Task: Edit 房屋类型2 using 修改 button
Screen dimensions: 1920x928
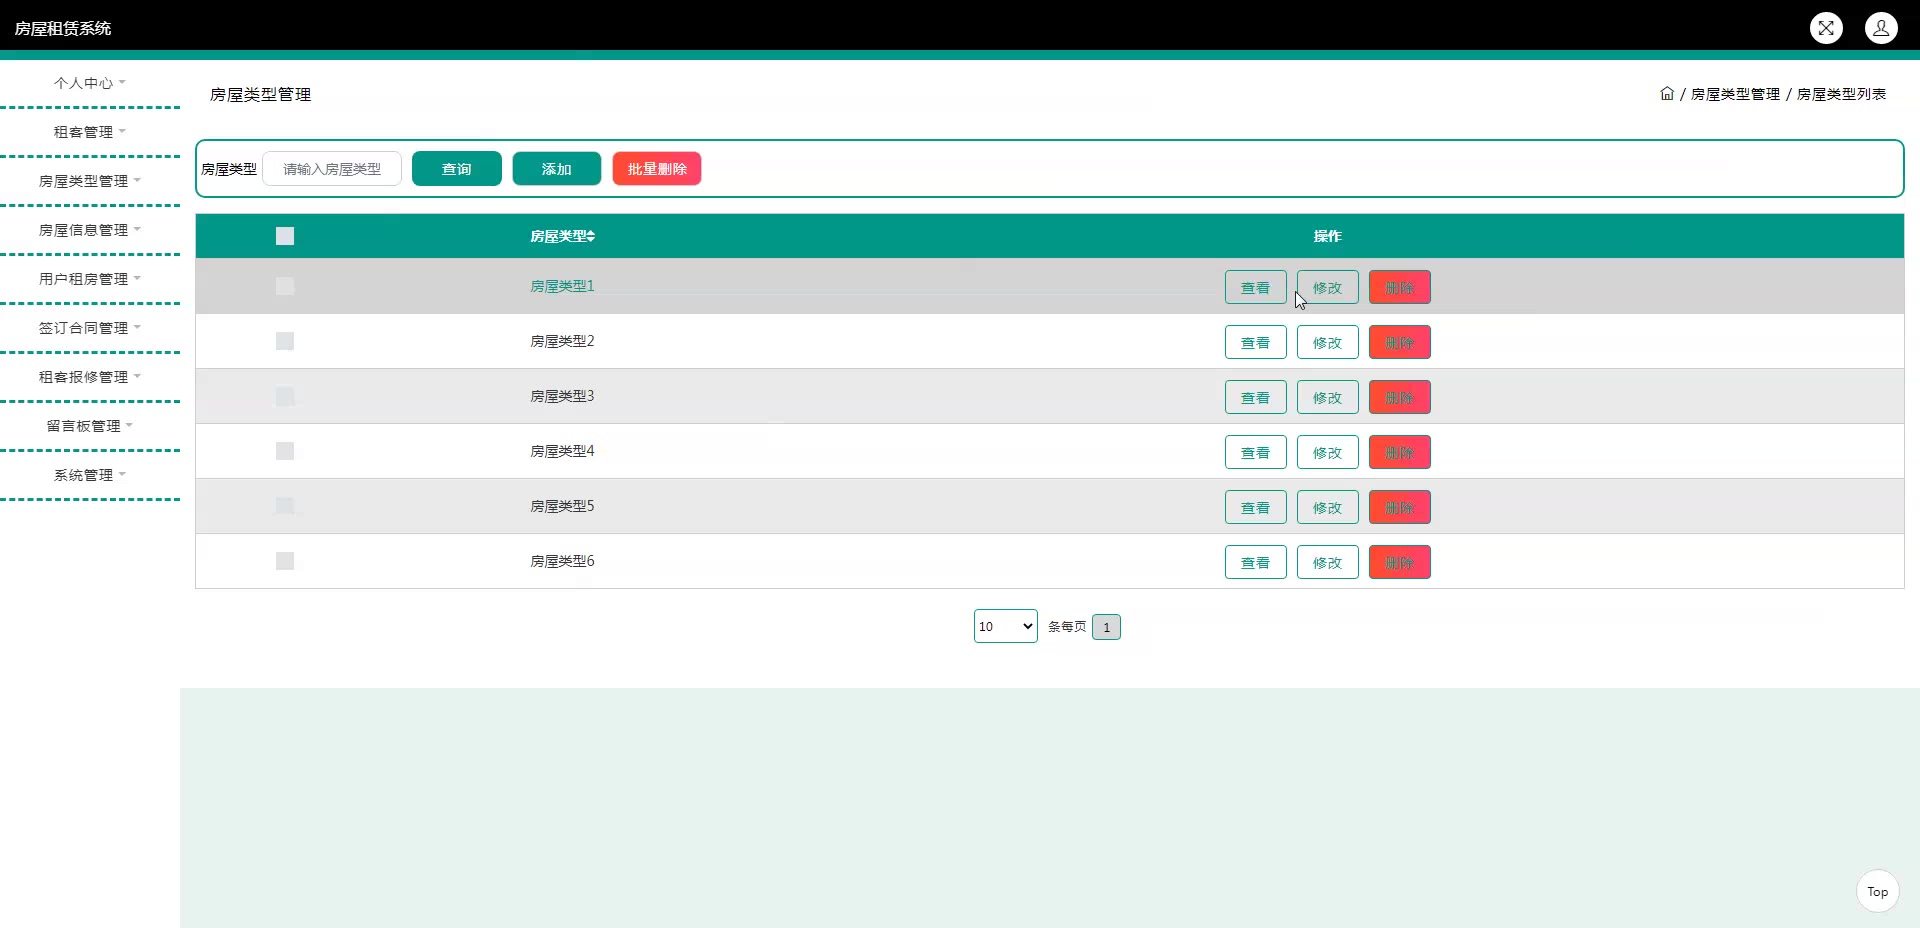Action: pos(1328,342)
